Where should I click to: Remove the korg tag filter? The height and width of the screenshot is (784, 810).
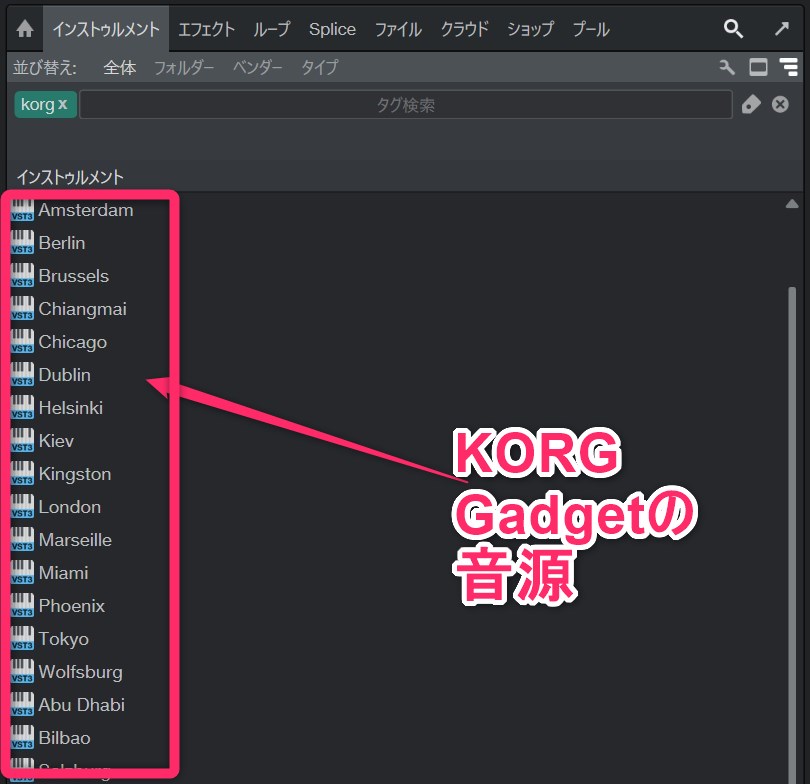pyautogui.click(x=63, y=105)
